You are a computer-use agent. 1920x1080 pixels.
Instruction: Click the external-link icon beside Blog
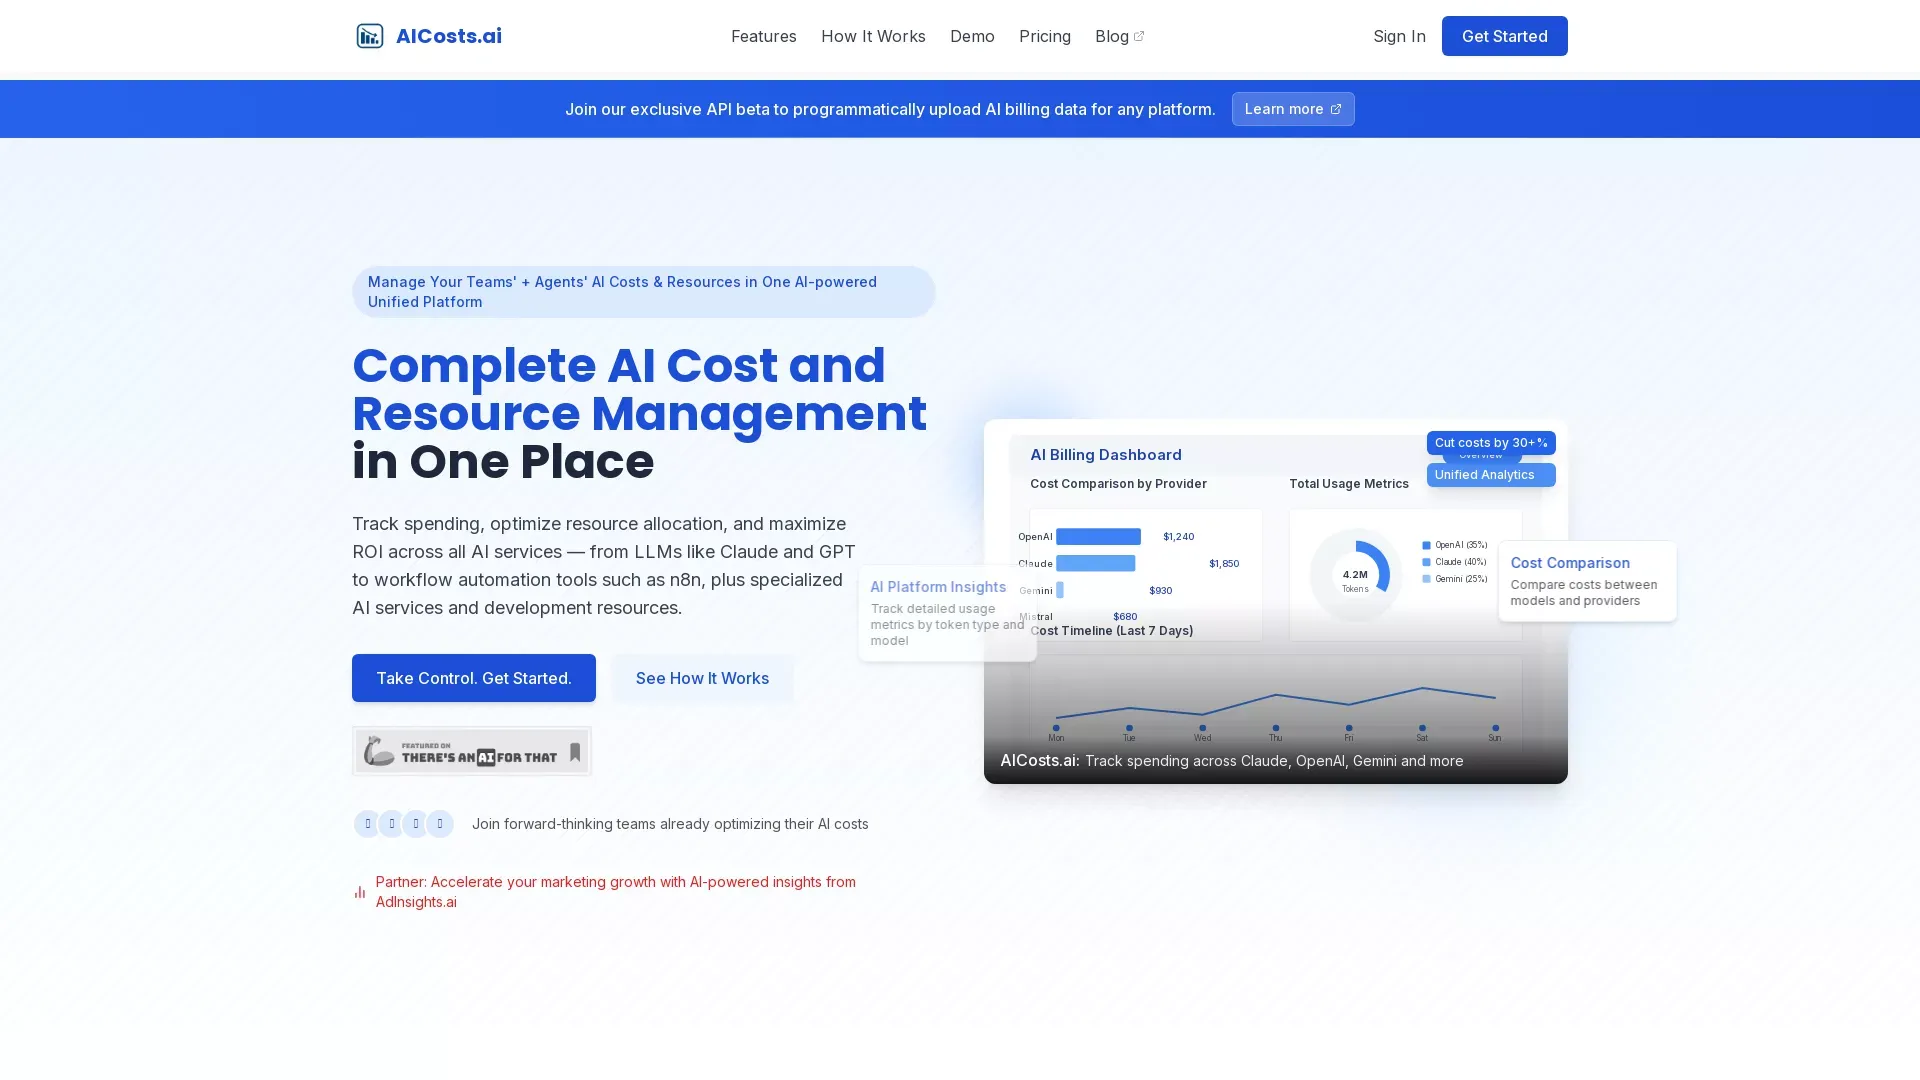click(1138, 36)
